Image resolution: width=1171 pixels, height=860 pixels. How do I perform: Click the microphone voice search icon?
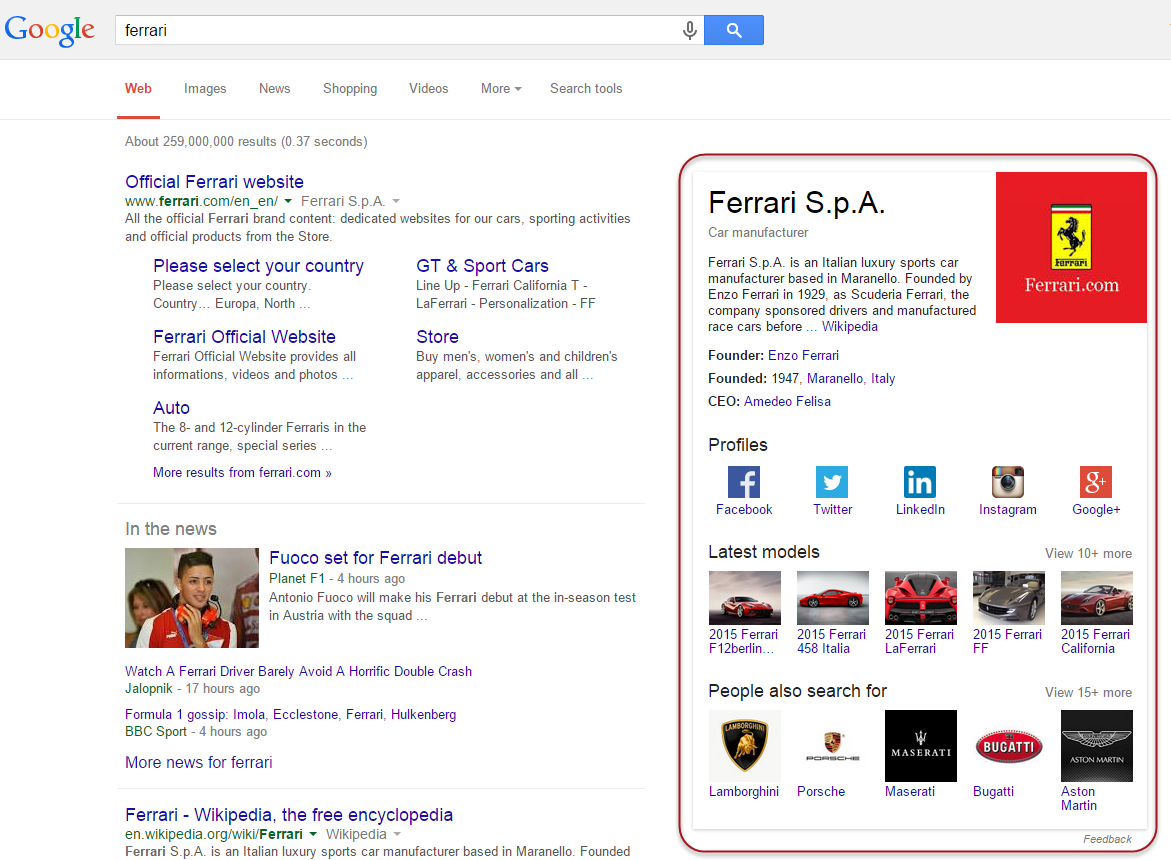(689, 31)
